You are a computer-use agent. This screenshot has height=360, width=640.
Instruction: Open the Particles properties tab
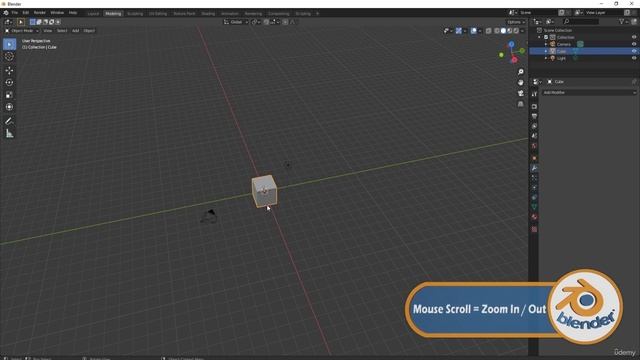click(x=534, y=178)
